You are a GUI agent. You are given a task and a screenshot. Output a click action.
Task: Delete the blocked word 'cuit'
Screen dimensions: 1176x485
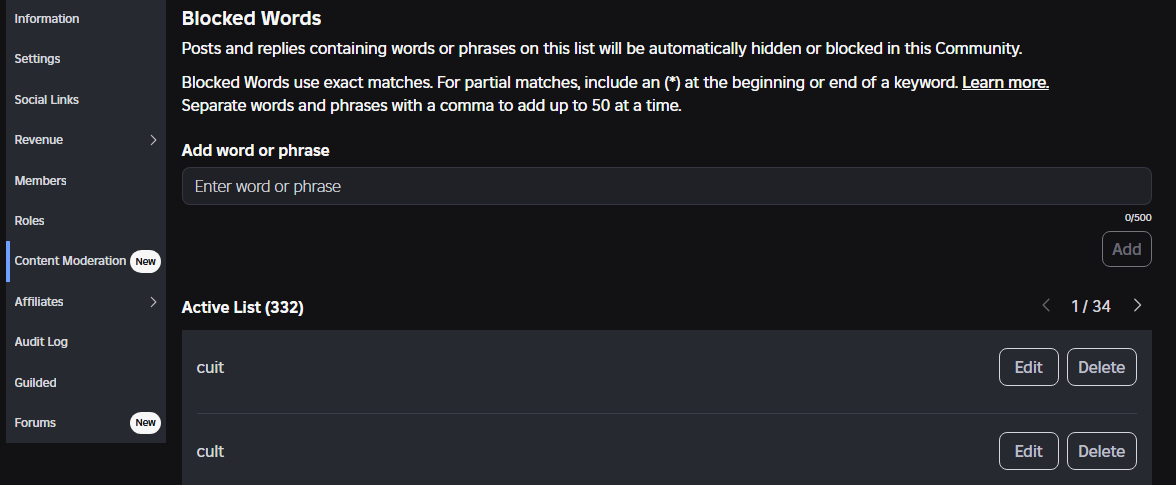(1101, 367)
